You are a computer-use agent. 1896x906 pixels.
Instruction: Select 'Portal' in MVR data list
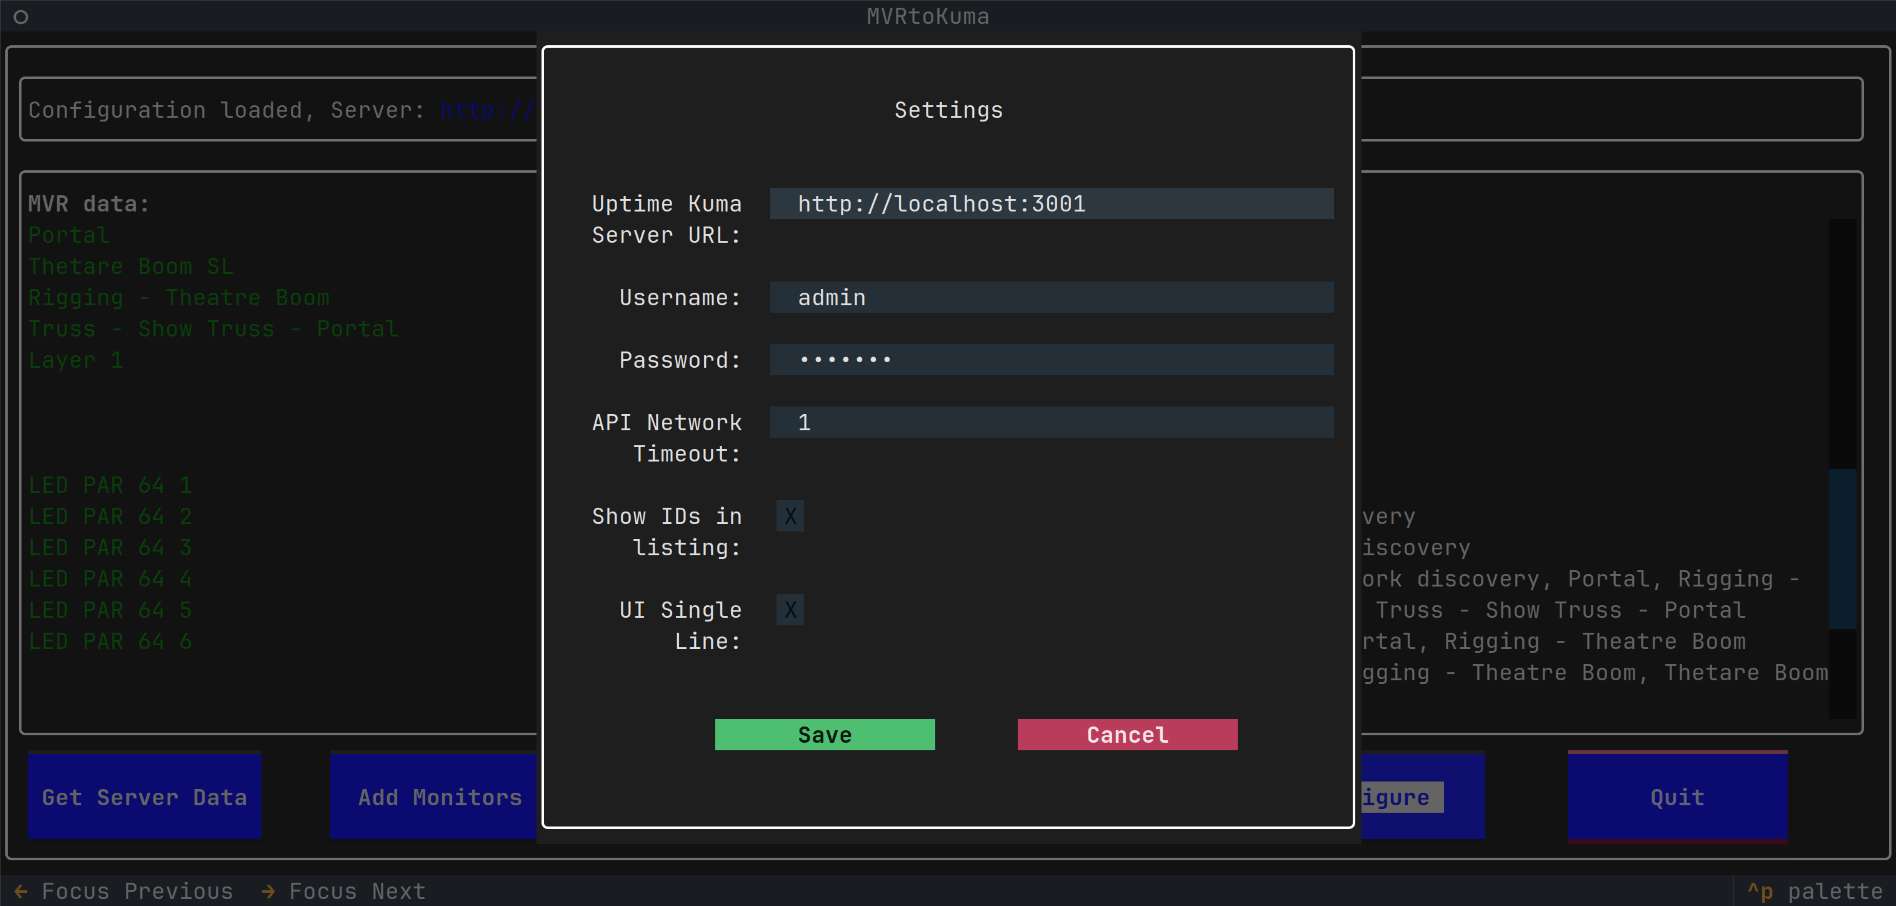point(69,235)
